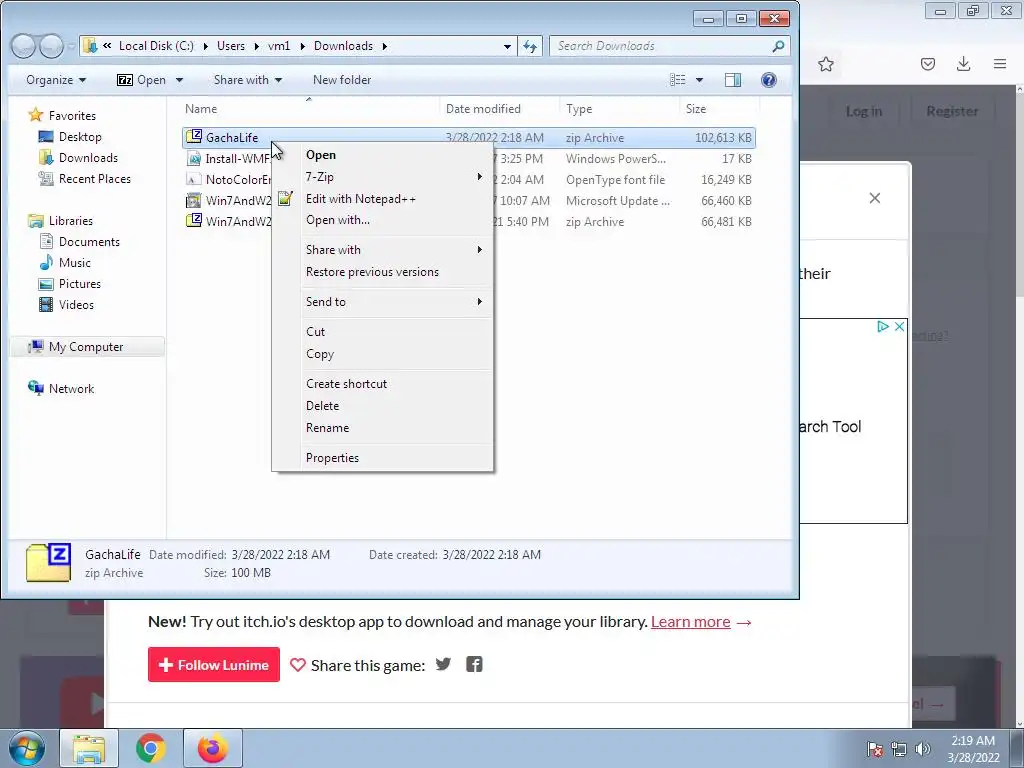Viewport: 1024px width, 768px height.
Task: Open the Music library
Action: [74, 263]
